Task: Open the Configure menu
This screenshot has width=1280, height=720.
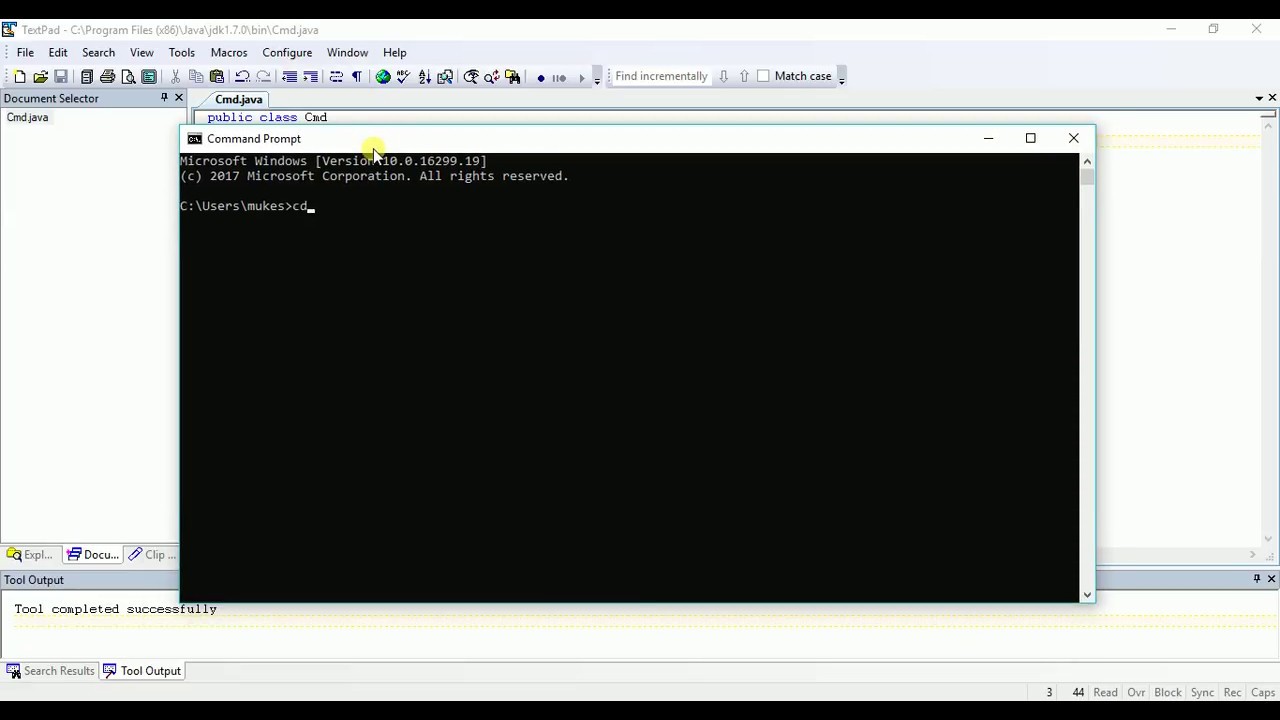Action: click(x=287, y=52)
